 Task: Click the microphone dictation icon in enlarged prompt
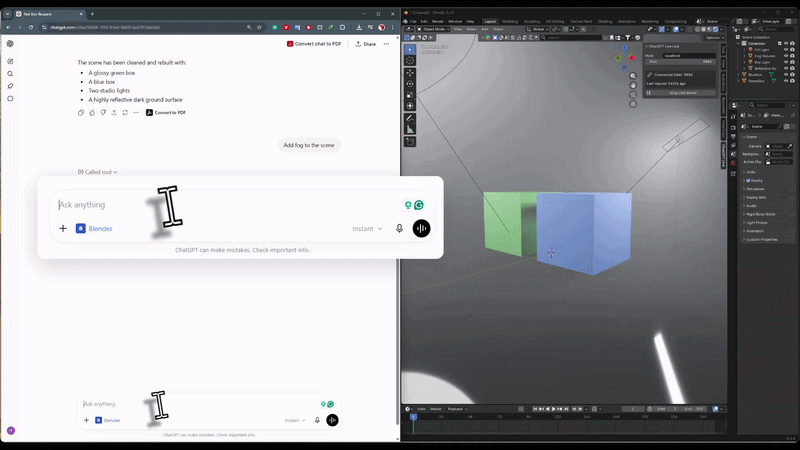[399, 229]
